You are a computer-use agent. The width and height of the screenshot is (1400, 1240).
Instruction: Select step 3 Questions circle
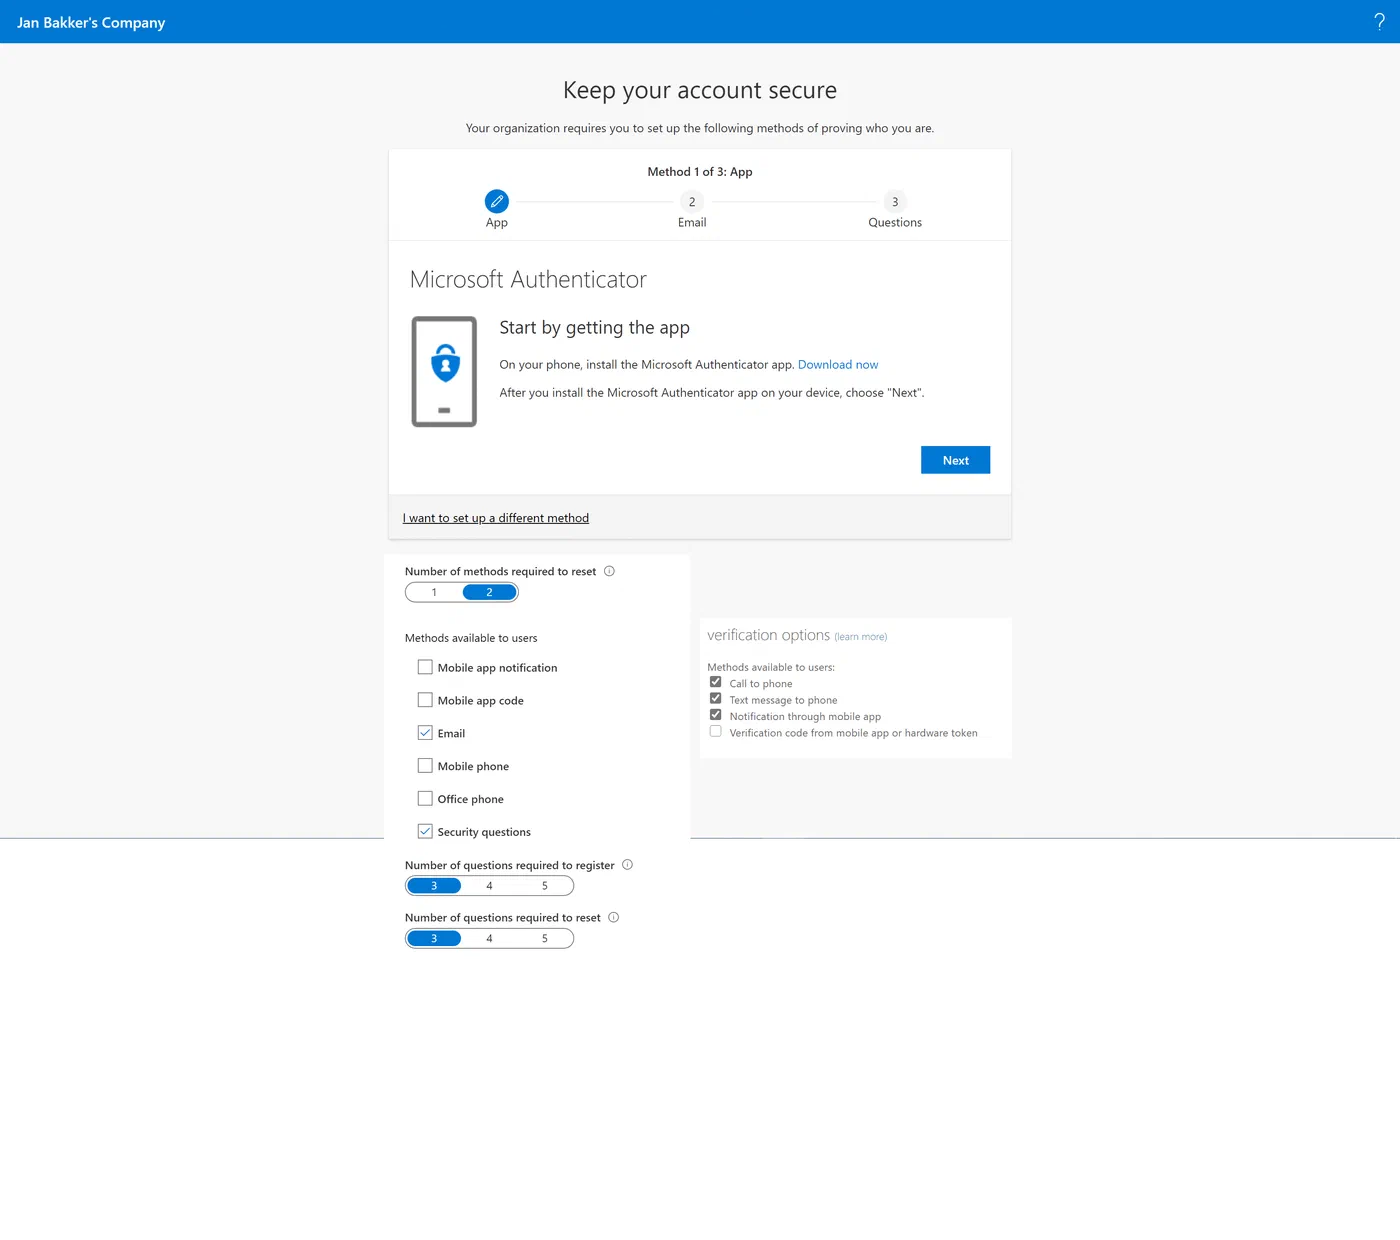point(895,201)
